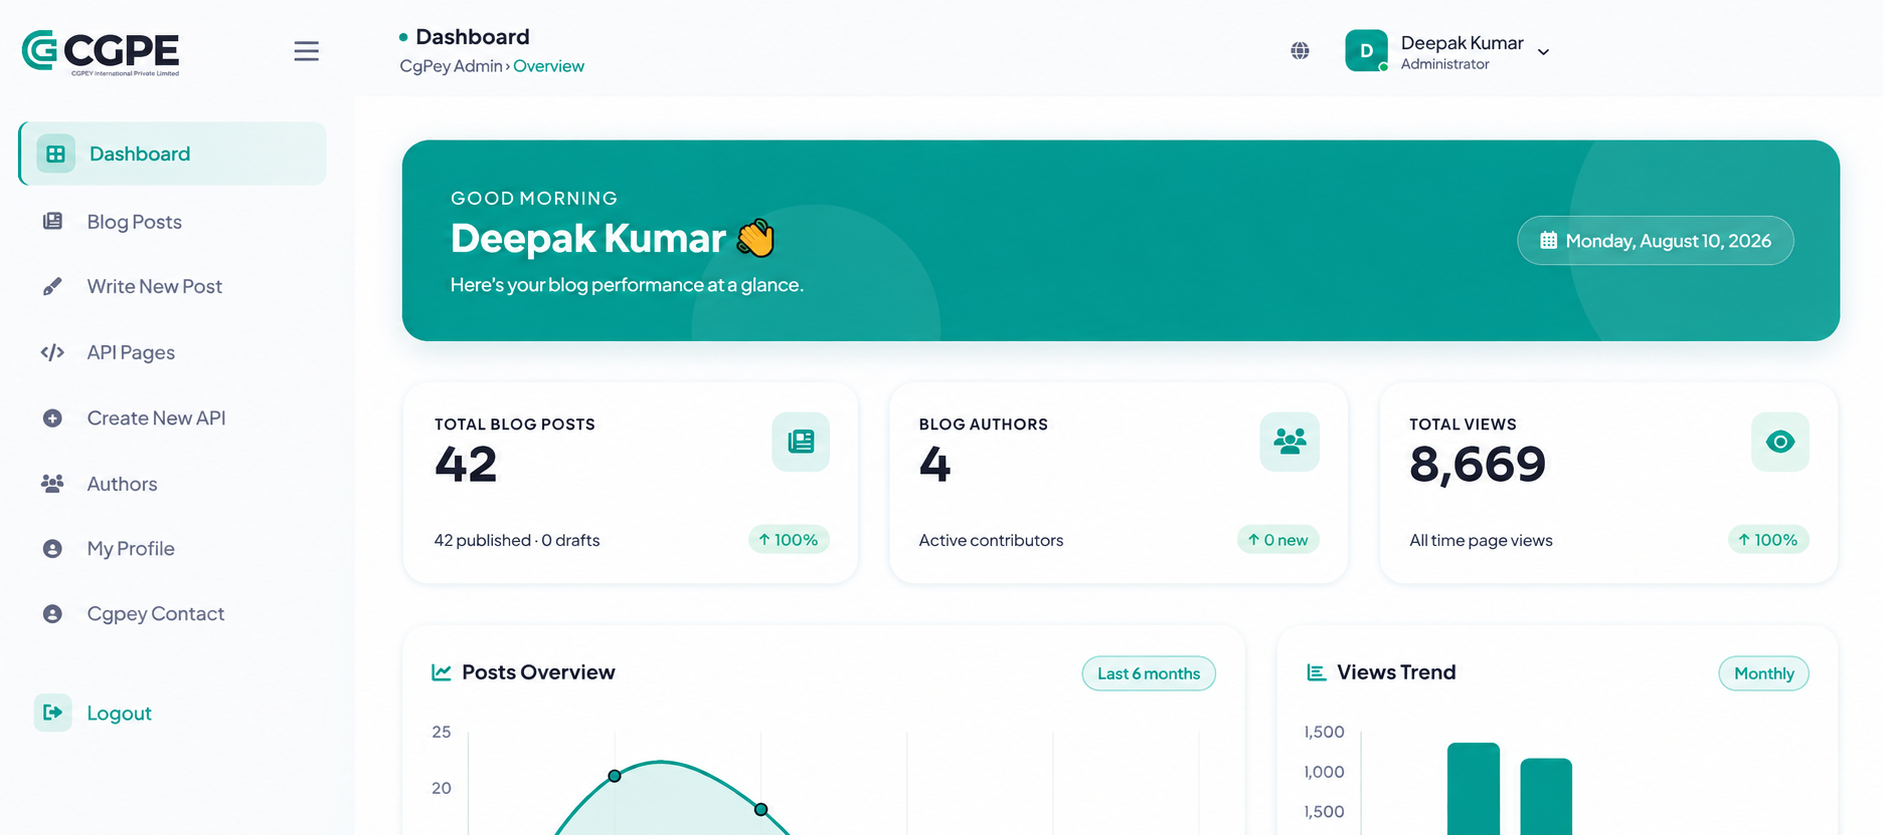Click the Total Views eye card icon
The height and width of the screenshot is (835, 1883).
pyautogui.click(x=1780, y=442)
